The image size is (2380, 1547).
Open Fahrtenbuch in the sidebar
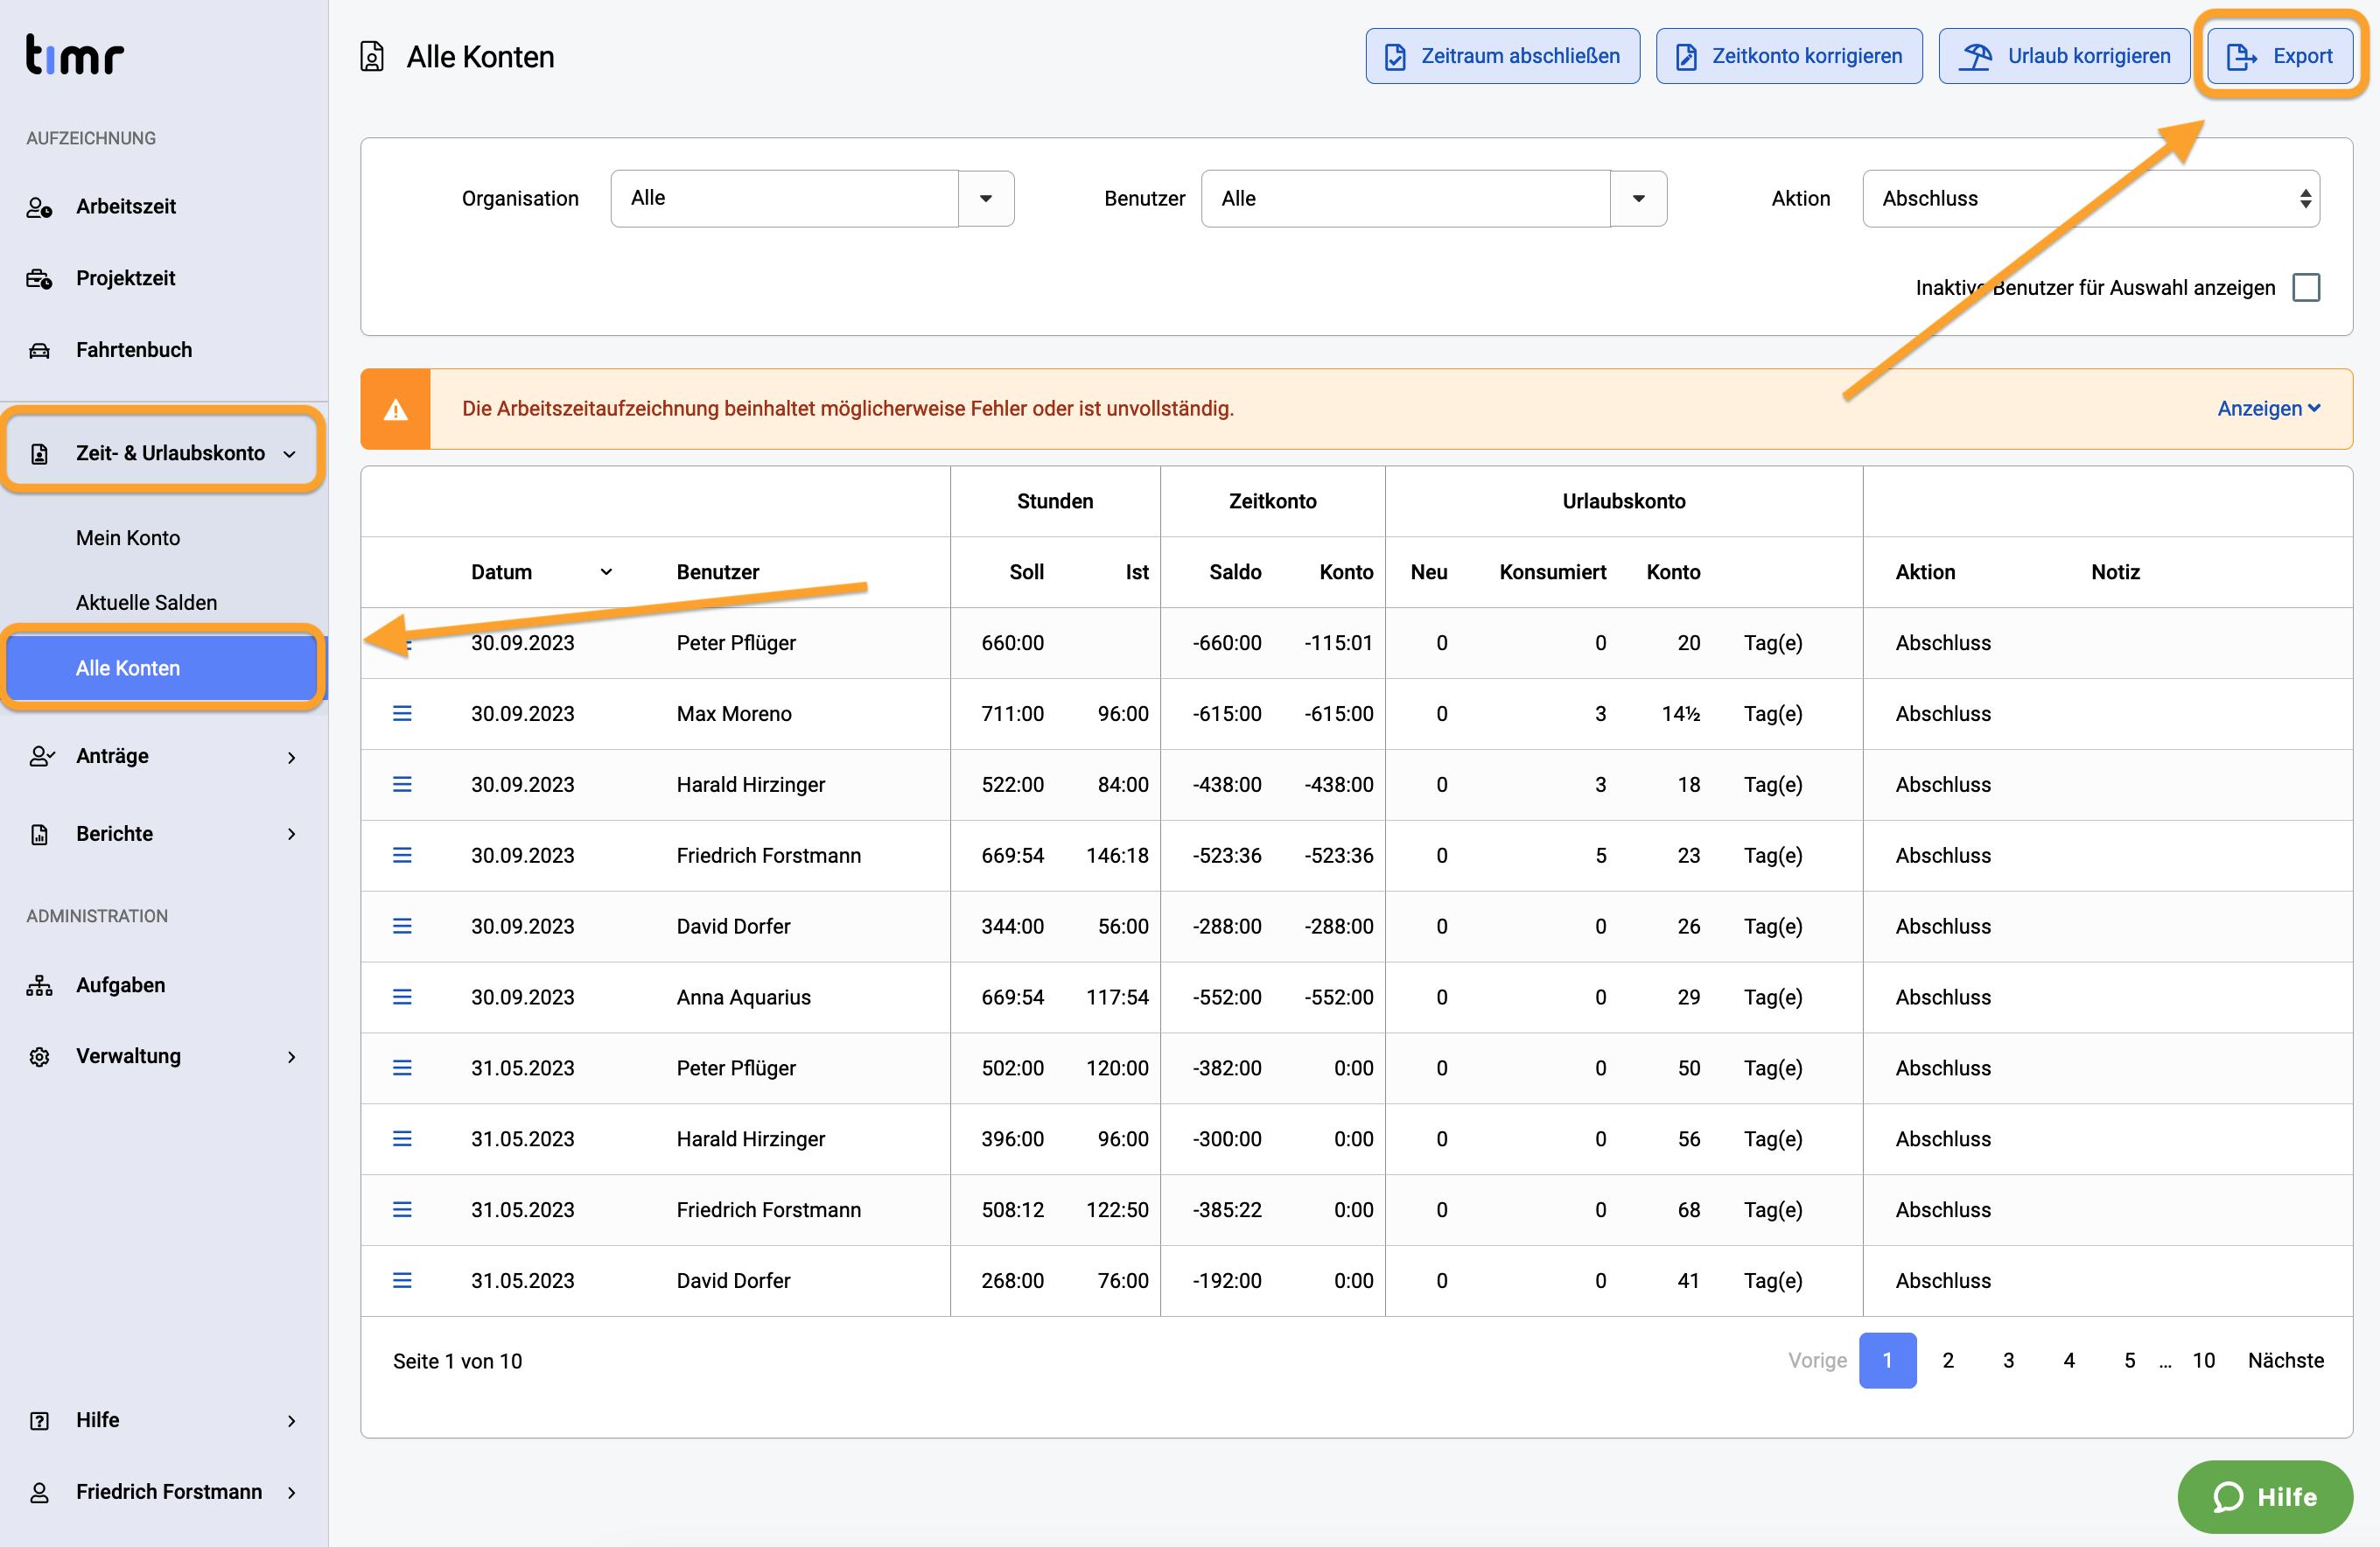coord(134,350)
